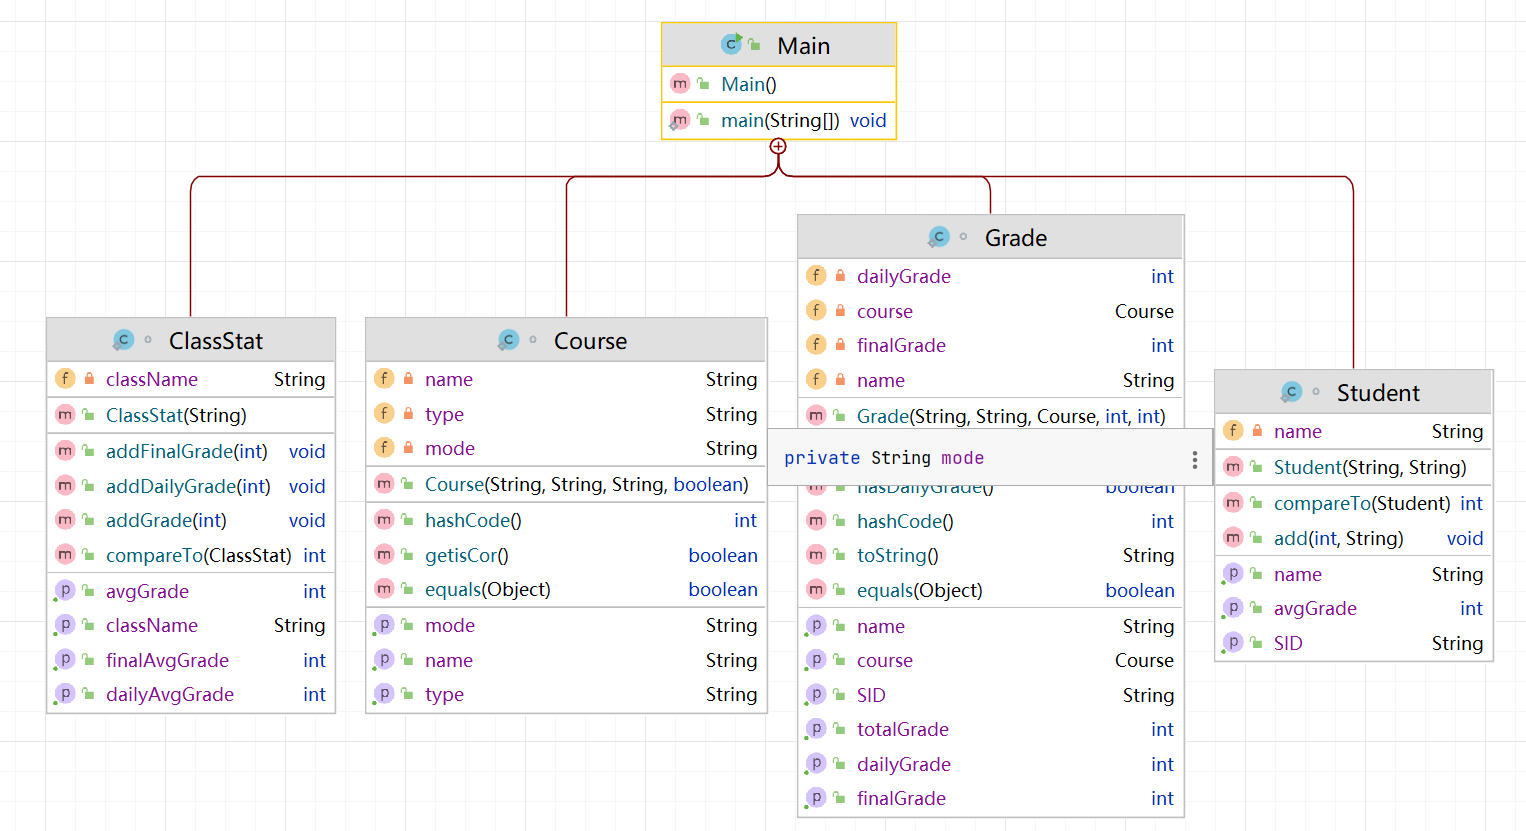Select compareTo(Student) method in Student
1526x831 pixels.
(1361, 503)
